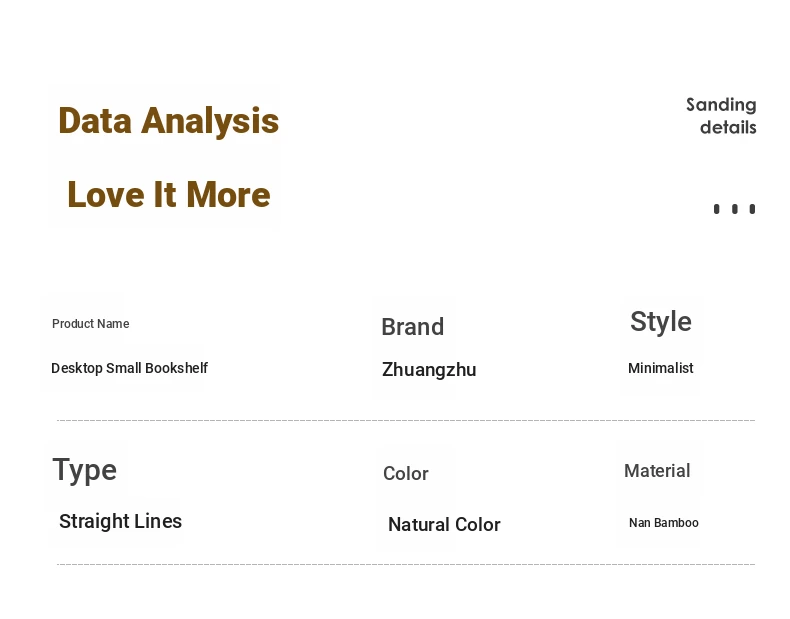Click the Material label

coord(657,471)
